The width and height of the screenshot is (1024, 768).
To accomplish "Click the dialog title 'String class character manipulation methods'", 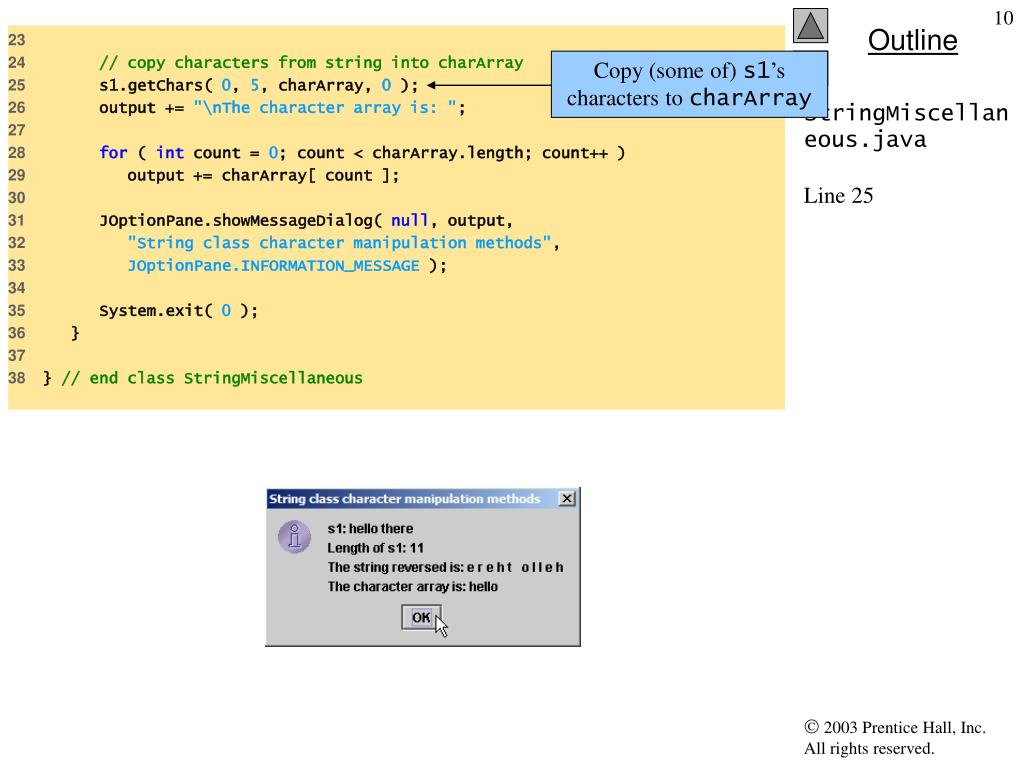I will pos(405,499).
